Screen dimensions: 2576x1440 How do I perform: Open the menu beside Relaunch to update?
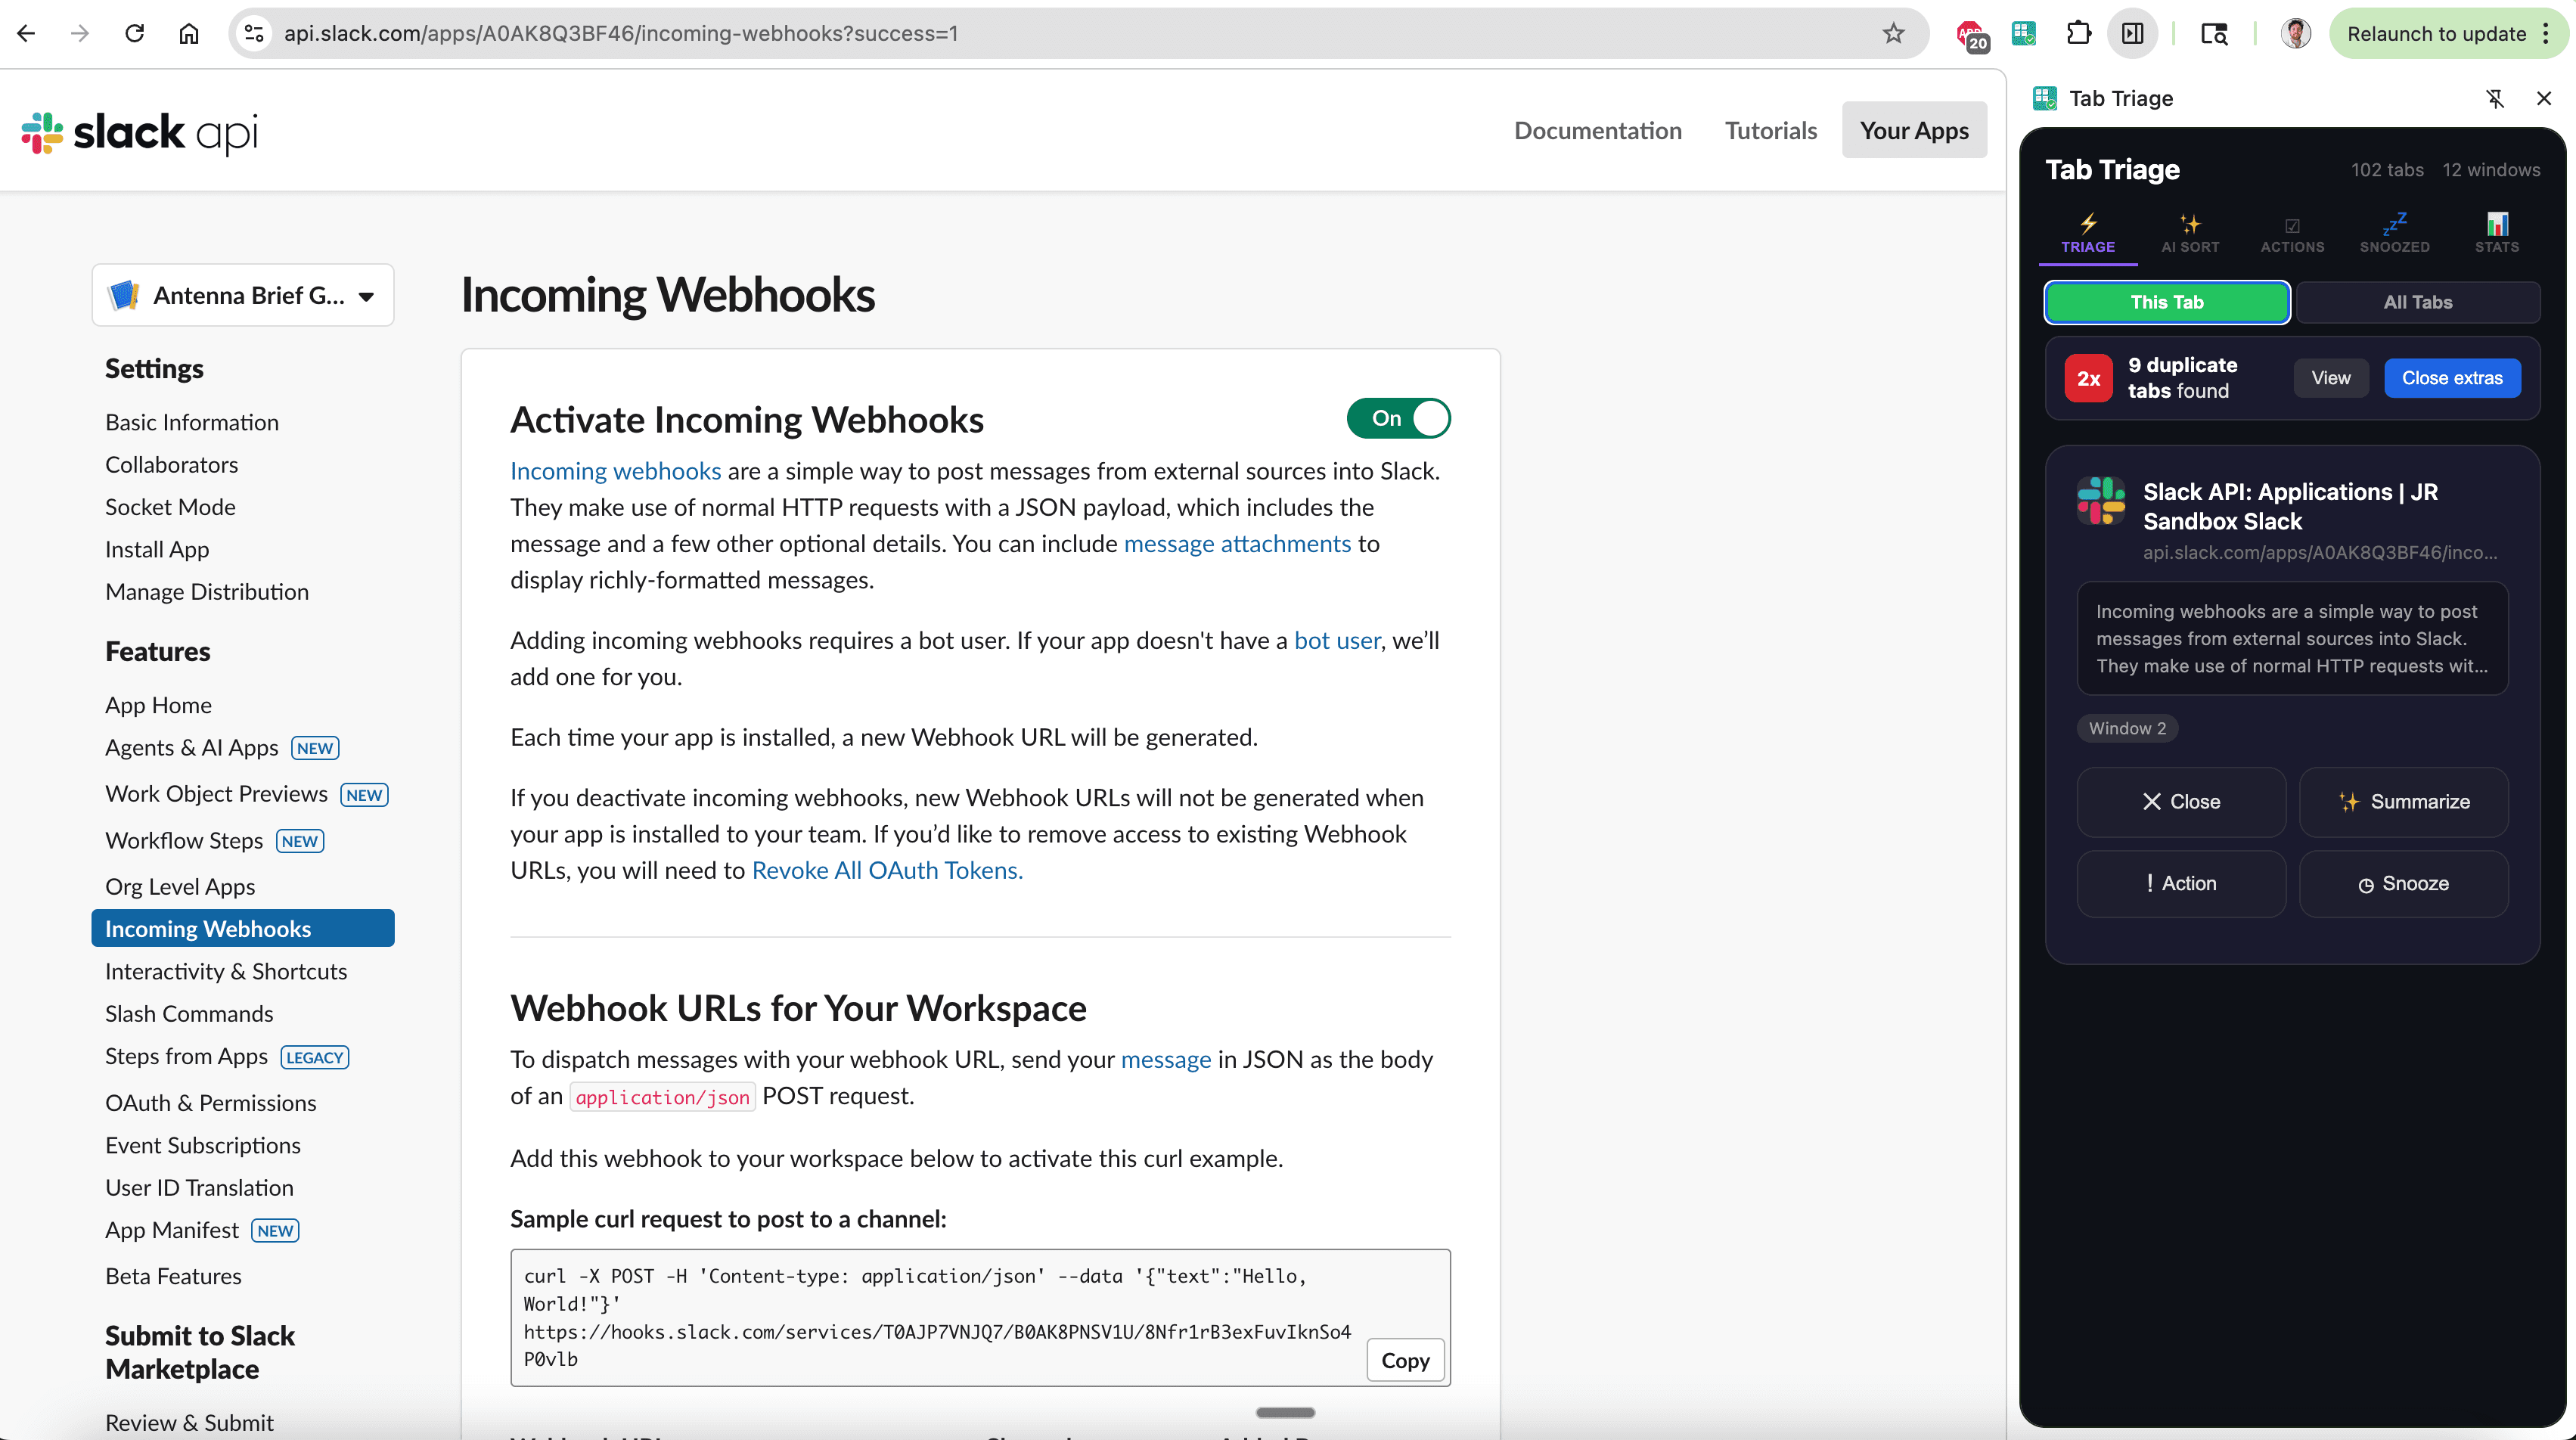coord(2547,33)
